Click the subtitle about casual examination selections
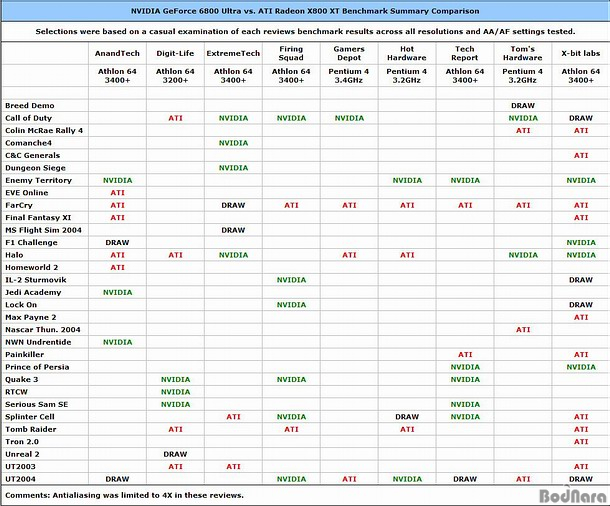Viewport: 610px width, 506px height. (305, 32)
